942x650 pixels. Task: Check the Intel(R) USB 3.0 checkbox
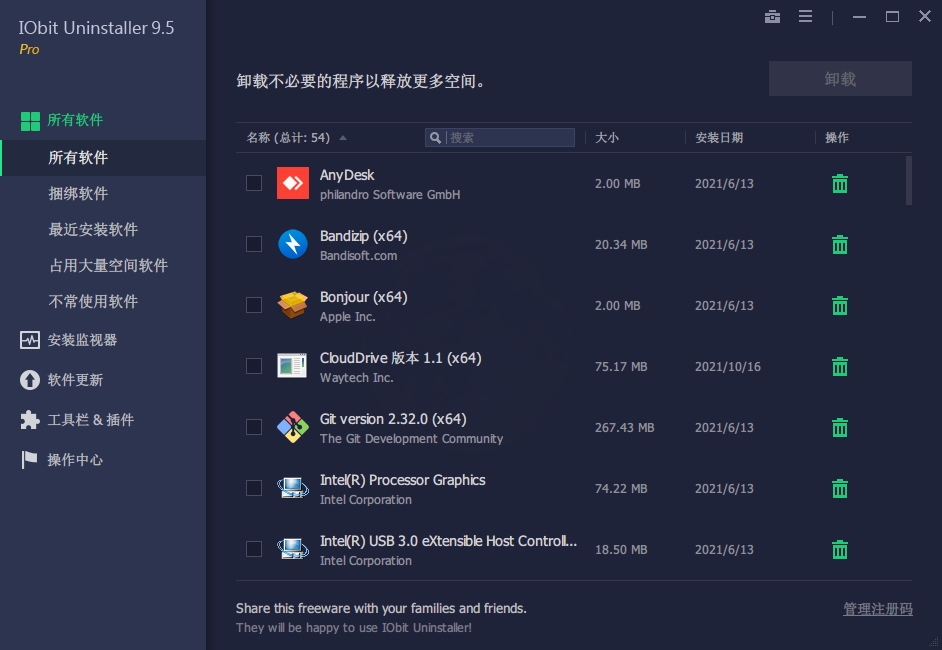pos(254,549)
